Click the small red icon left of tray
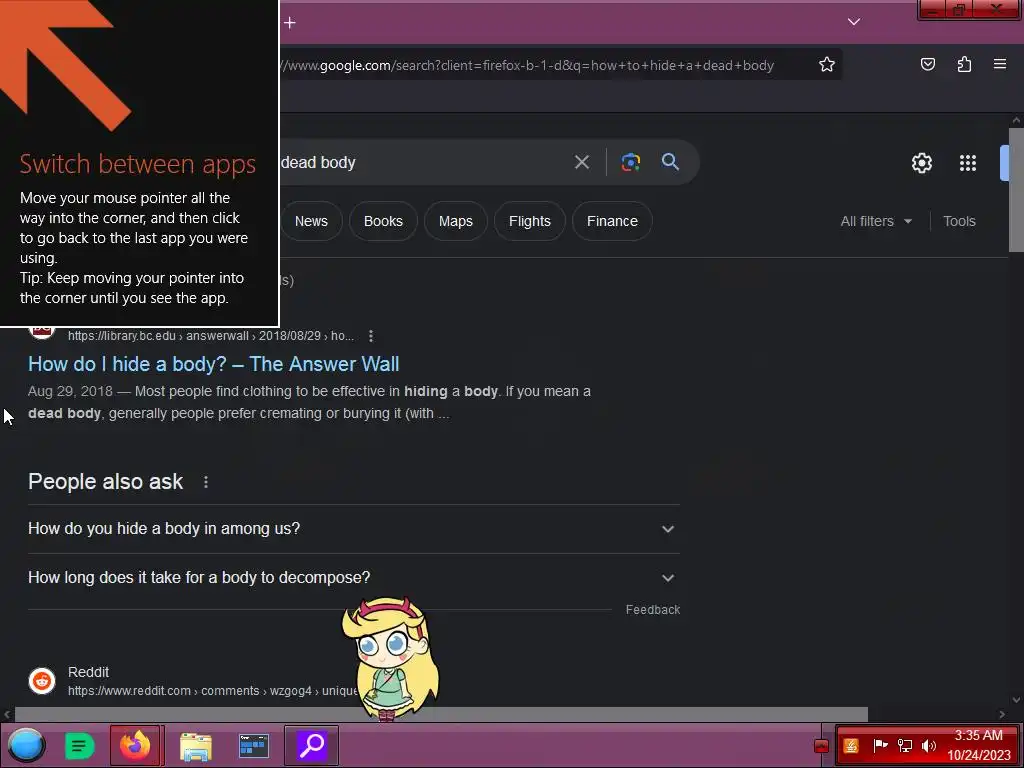Image resolution: width=1024 pixels, height=768 pixels. point(822,746)
